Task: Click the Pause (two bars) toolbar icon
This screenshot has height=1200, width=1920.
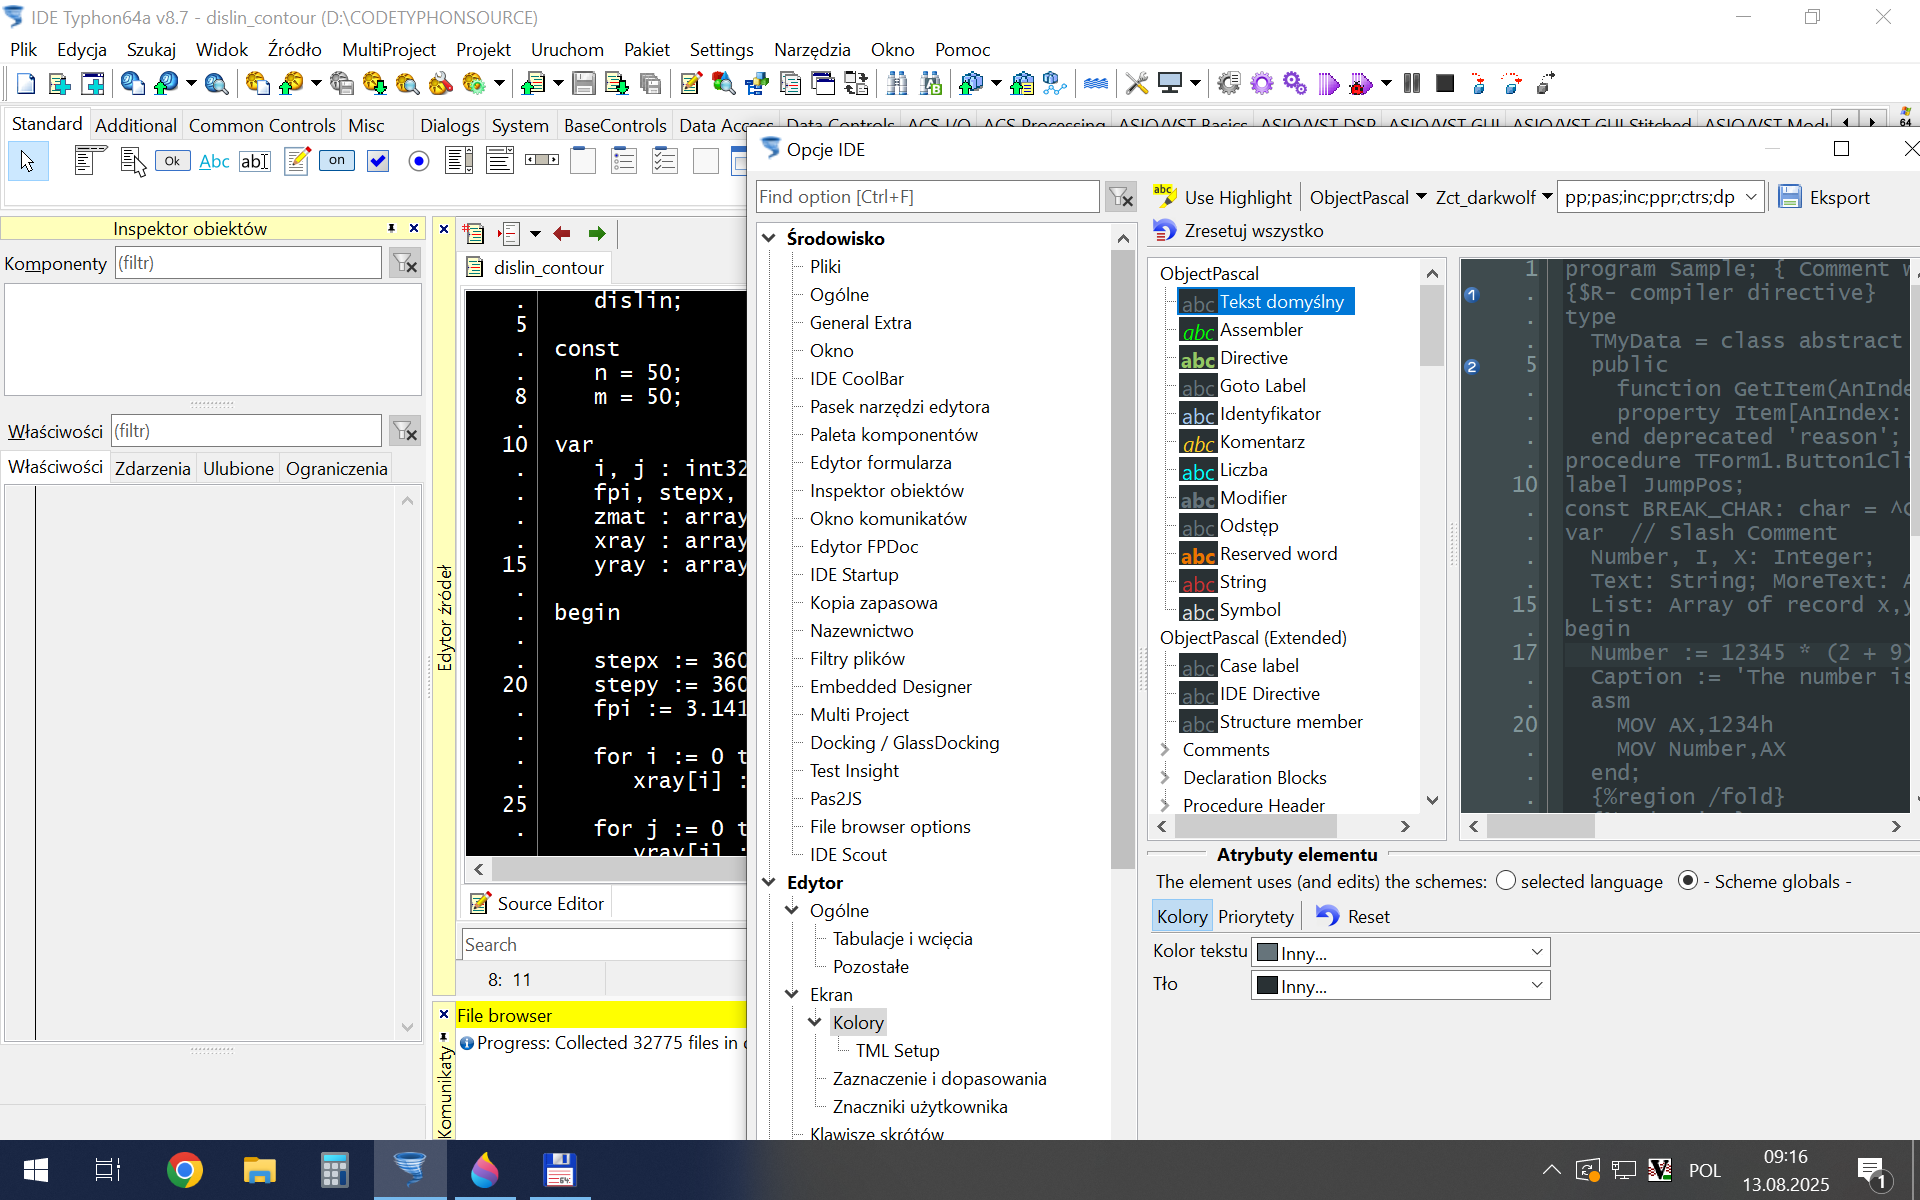Action: click(x=1412, y=84)
